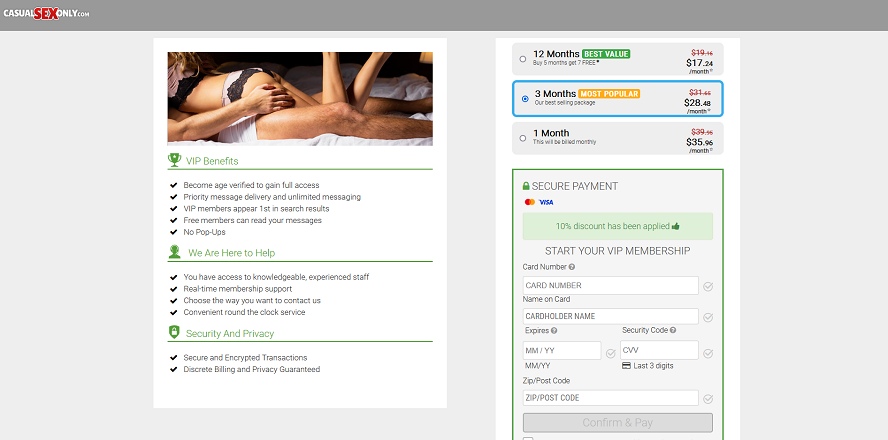Click the card icon next to Last 3 digits
The height and width of the screenshot is (440, 888).
626,366
